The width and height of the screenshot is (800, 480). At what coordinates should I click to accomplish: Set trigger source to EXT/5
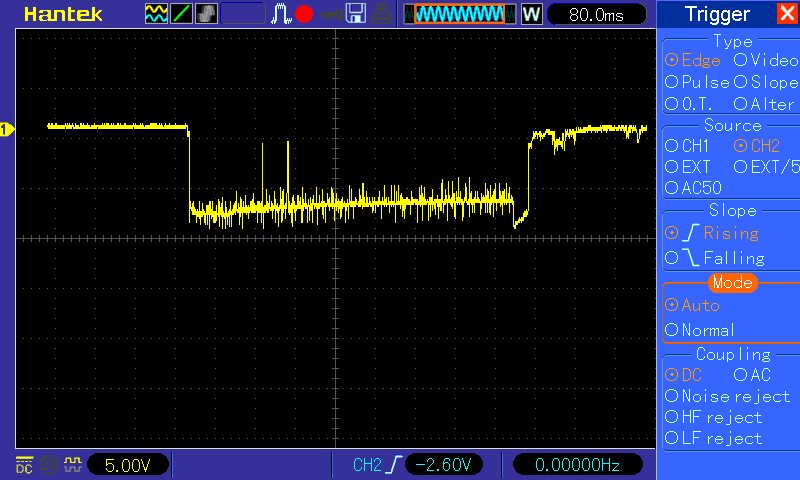[x=766, y=167]
